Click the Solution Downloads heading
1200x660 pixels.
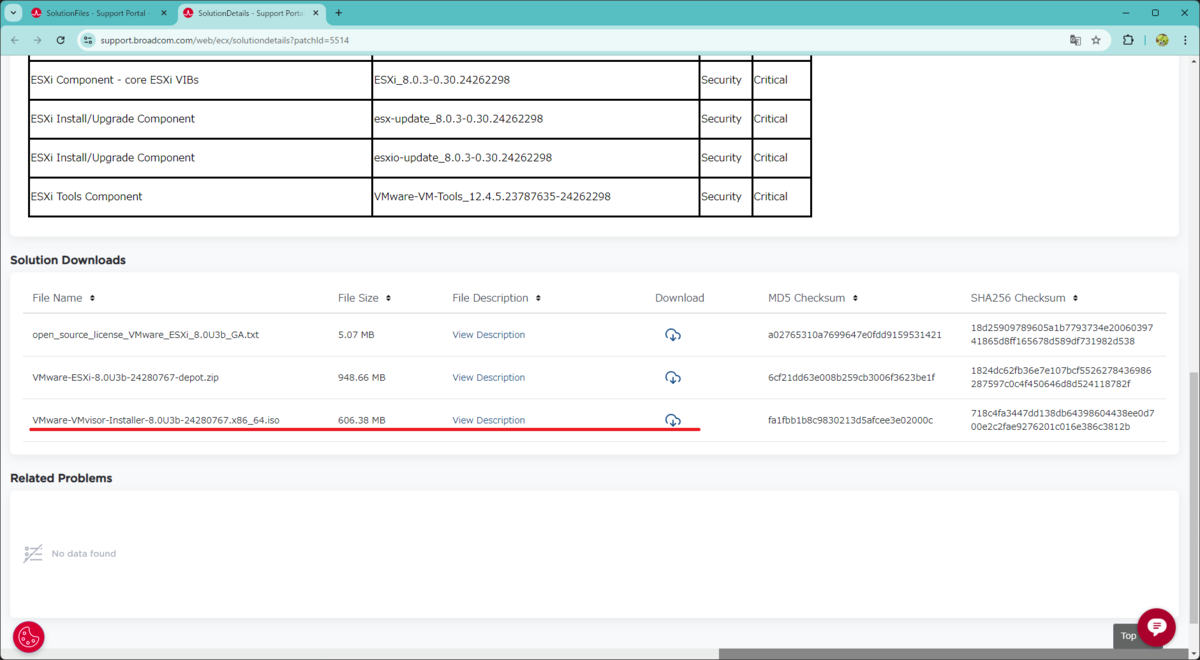68,260
